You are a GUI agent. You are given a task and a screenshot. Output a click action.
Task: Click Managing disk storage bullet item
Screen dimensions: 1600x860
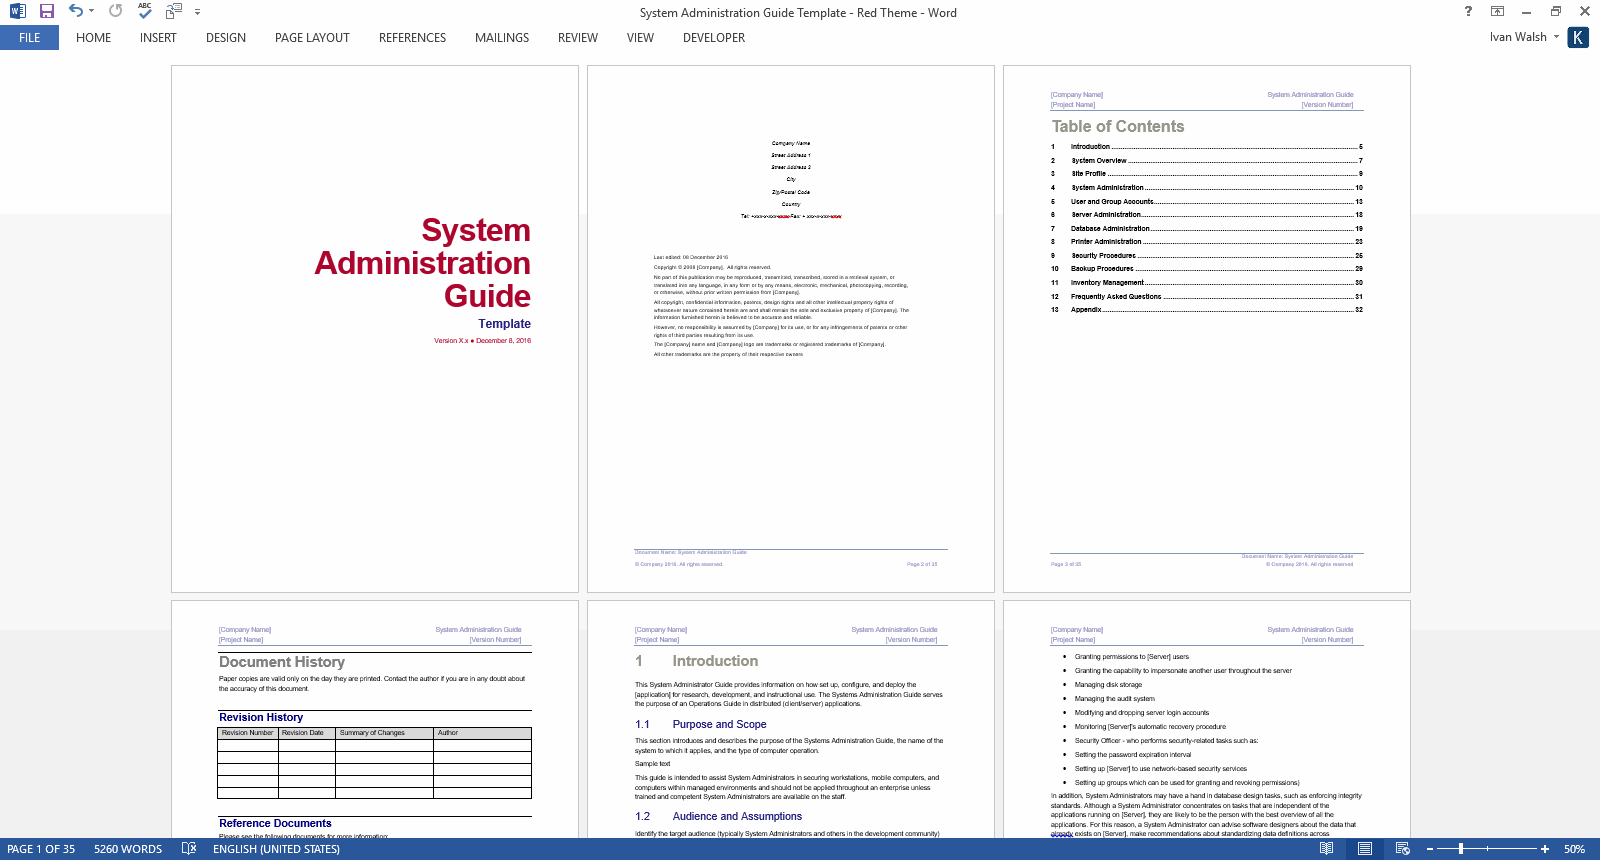pyautogui.click(x=1108, y=685)
